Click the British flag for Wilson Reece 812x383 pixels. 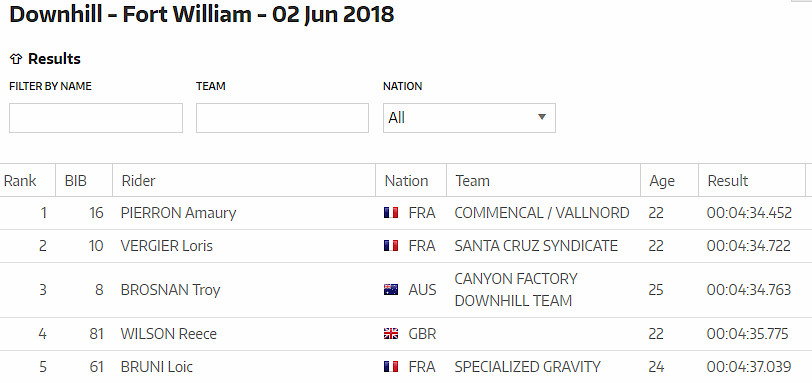(x=391, y=334)
